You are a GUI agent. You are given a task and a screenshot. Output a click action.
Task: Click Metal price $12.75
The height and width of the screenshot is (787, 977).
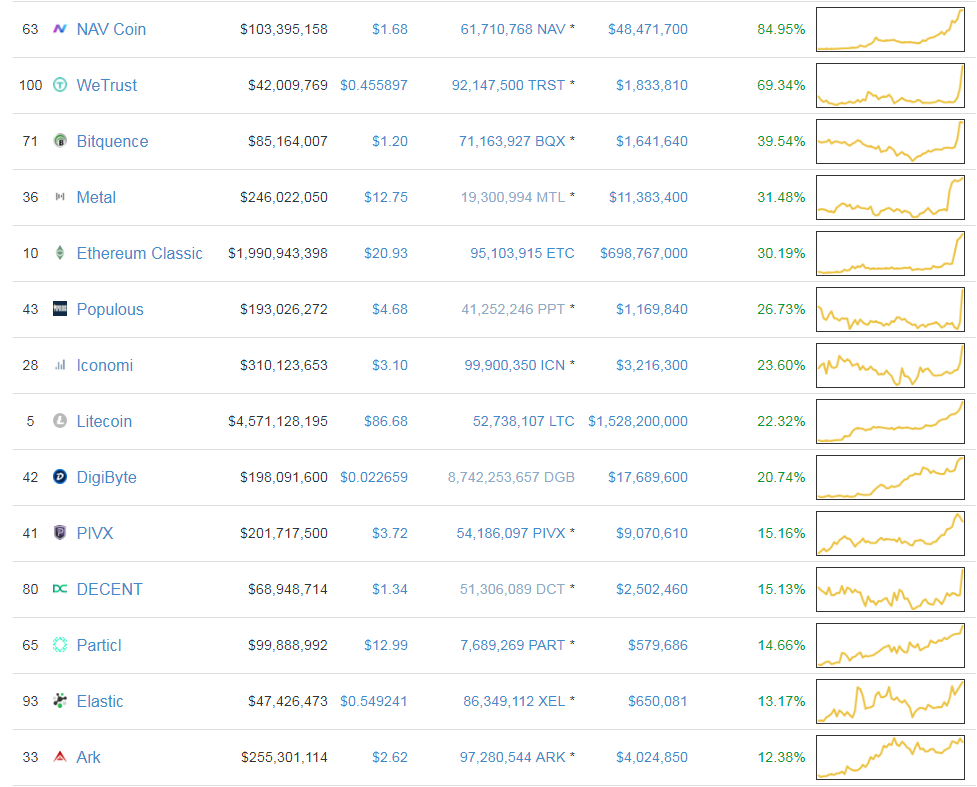(386, 198)
